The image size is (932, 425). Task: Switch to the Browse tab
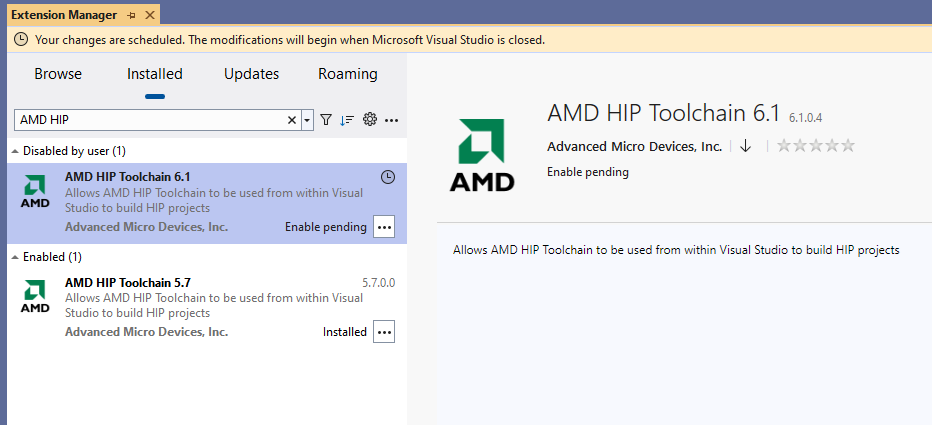(58, 74)
